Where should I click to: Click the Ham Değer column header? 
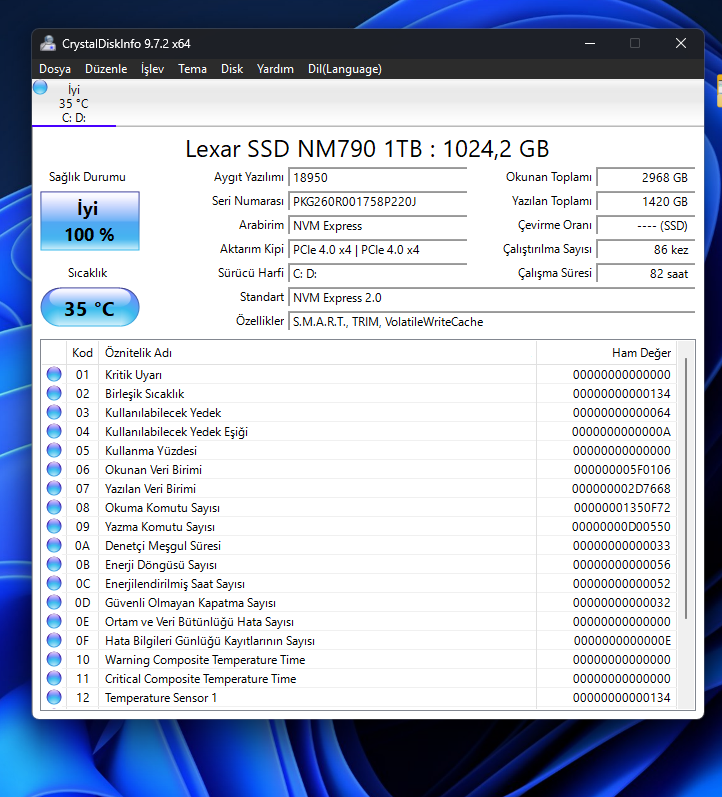pyautogui.click(x=605, y=353)
